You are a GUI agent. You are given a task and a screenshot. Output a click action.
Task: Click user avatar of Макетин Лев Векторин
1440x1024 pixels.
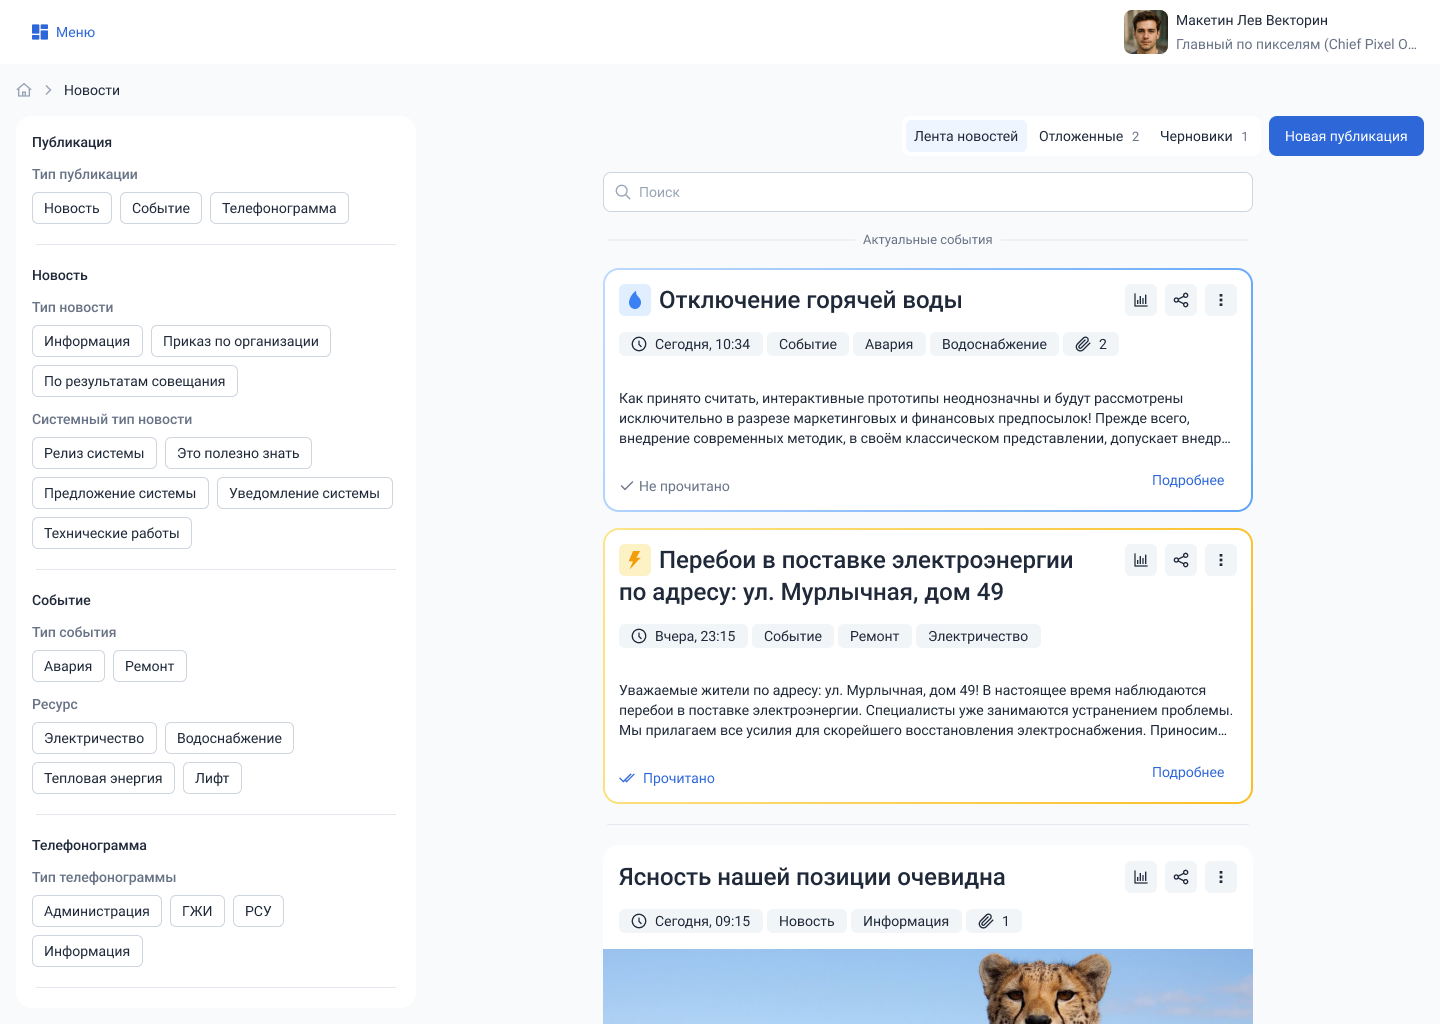[1146, 32]
